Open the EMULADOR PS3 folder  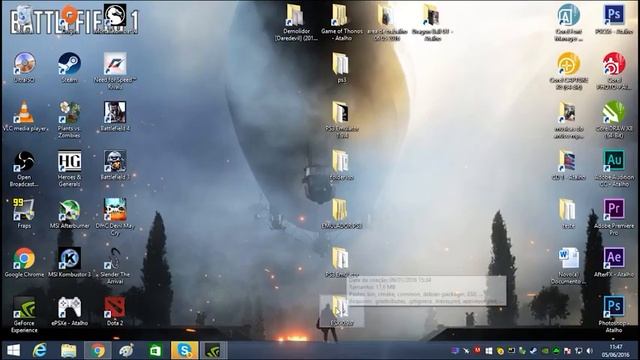click(x=342, y=213)
